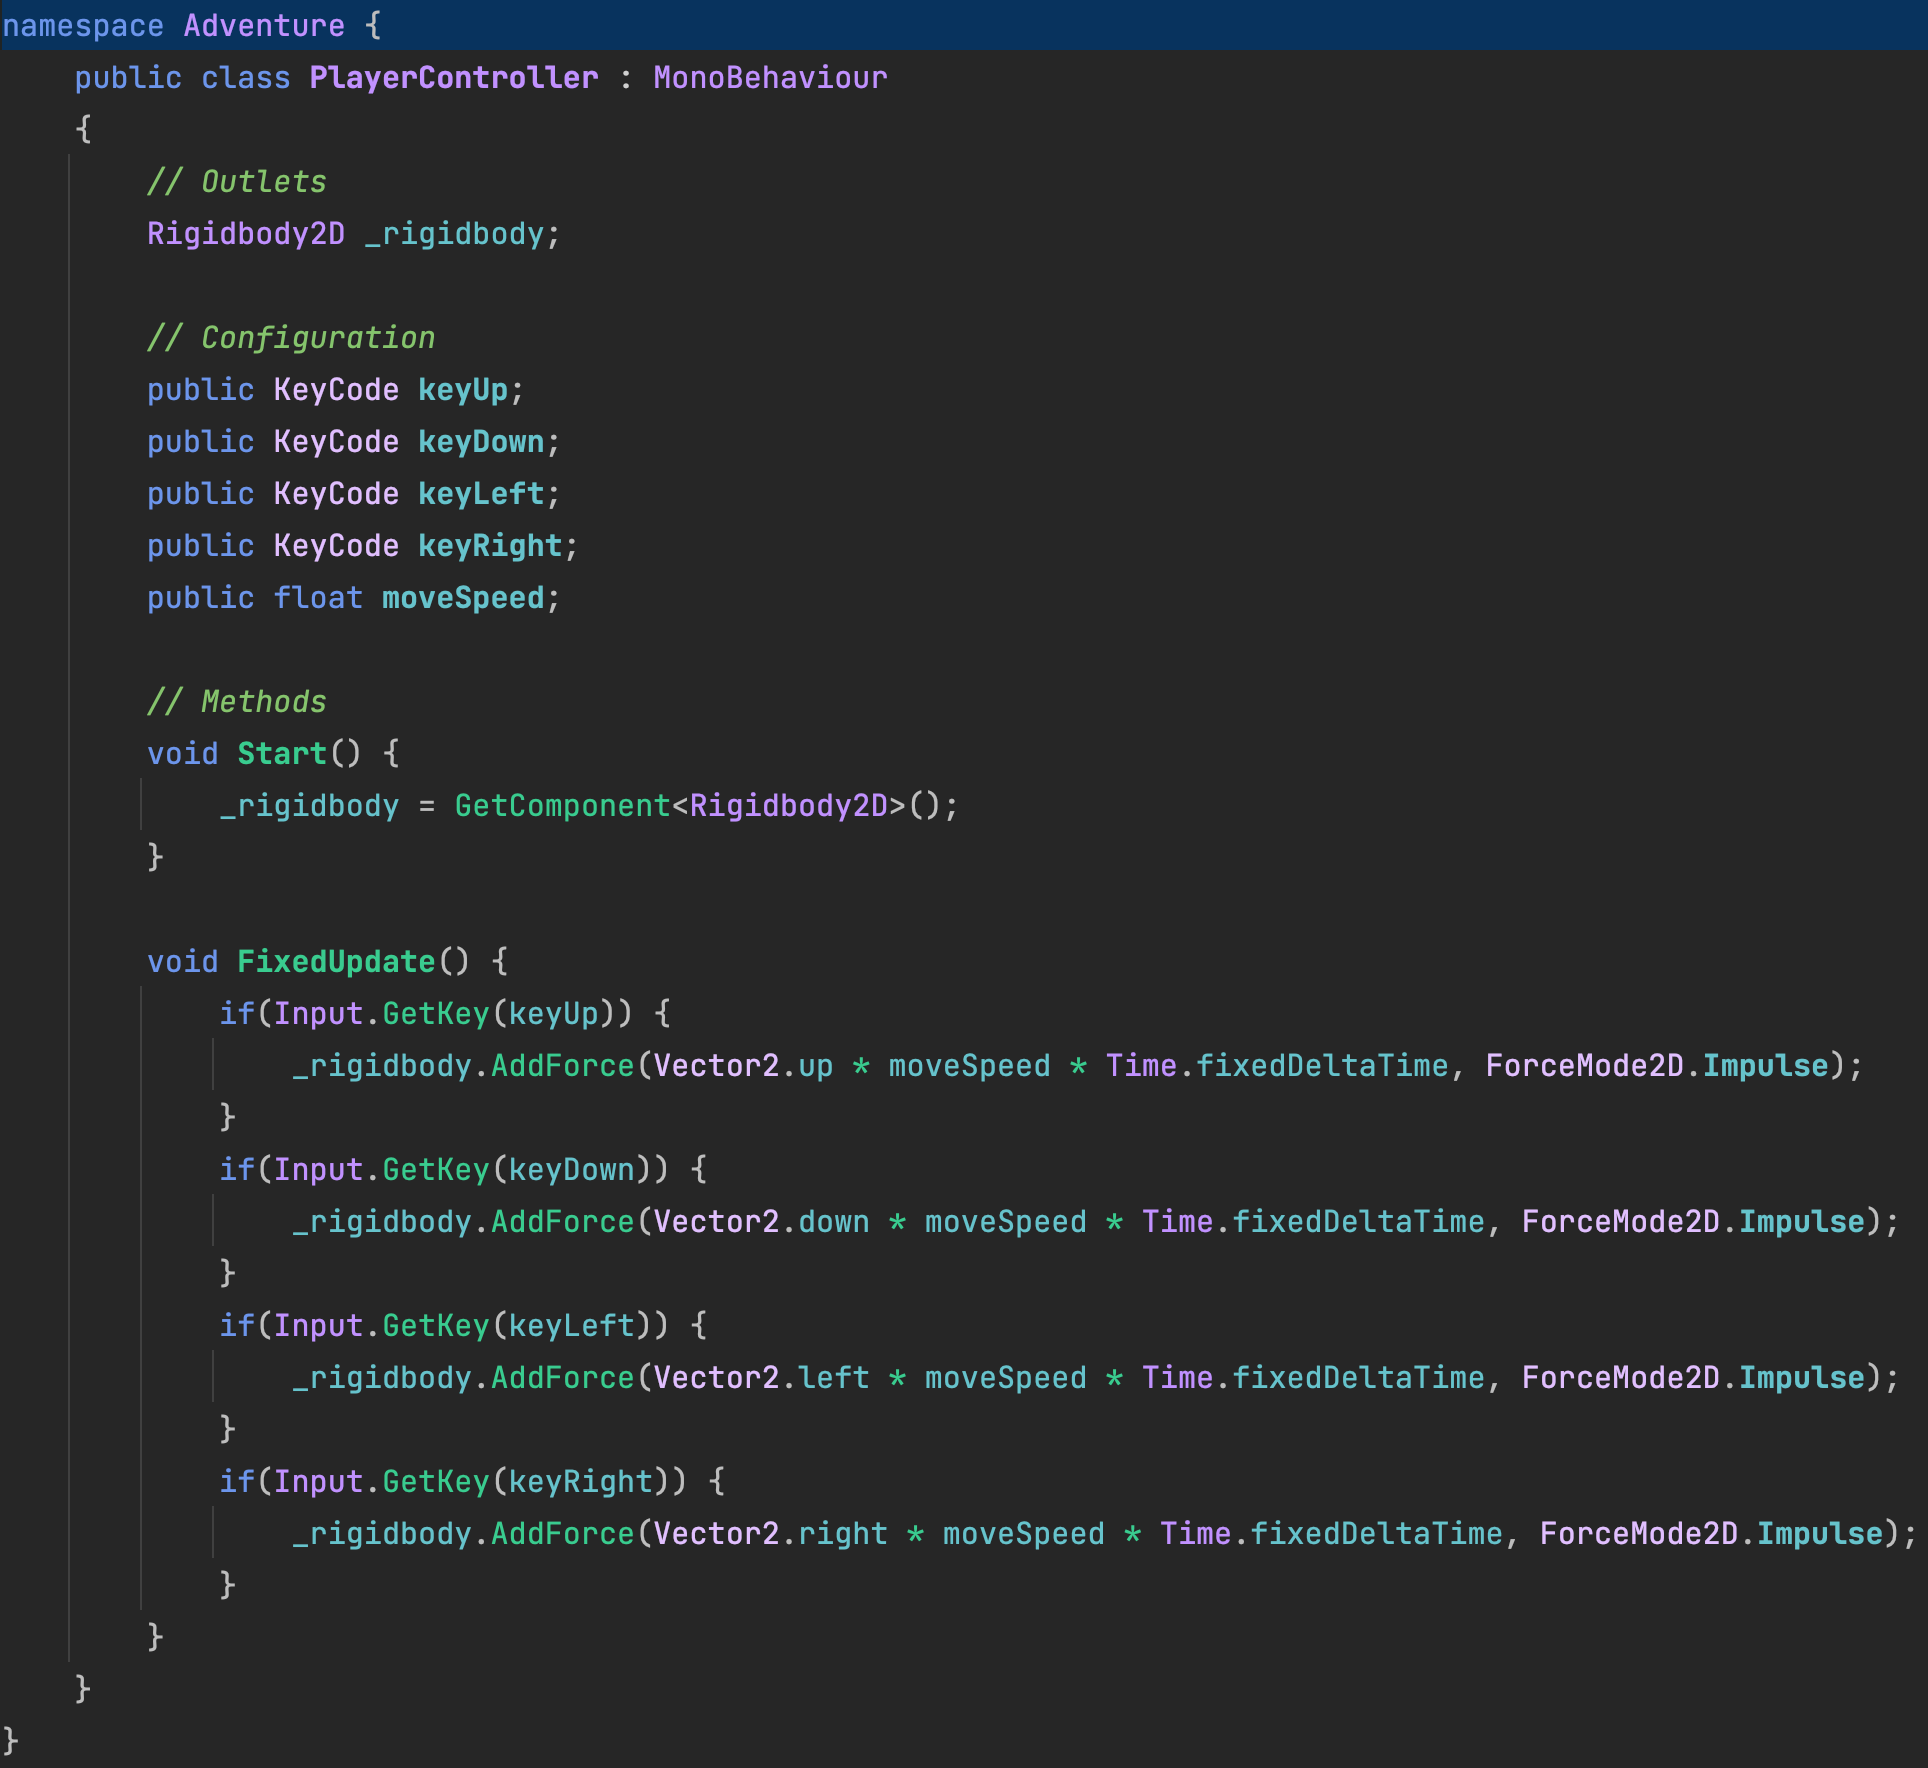This screenshot has height=1768, width=1928.
Task: Click the keyDown field declaration
Action: coord(480,442)
